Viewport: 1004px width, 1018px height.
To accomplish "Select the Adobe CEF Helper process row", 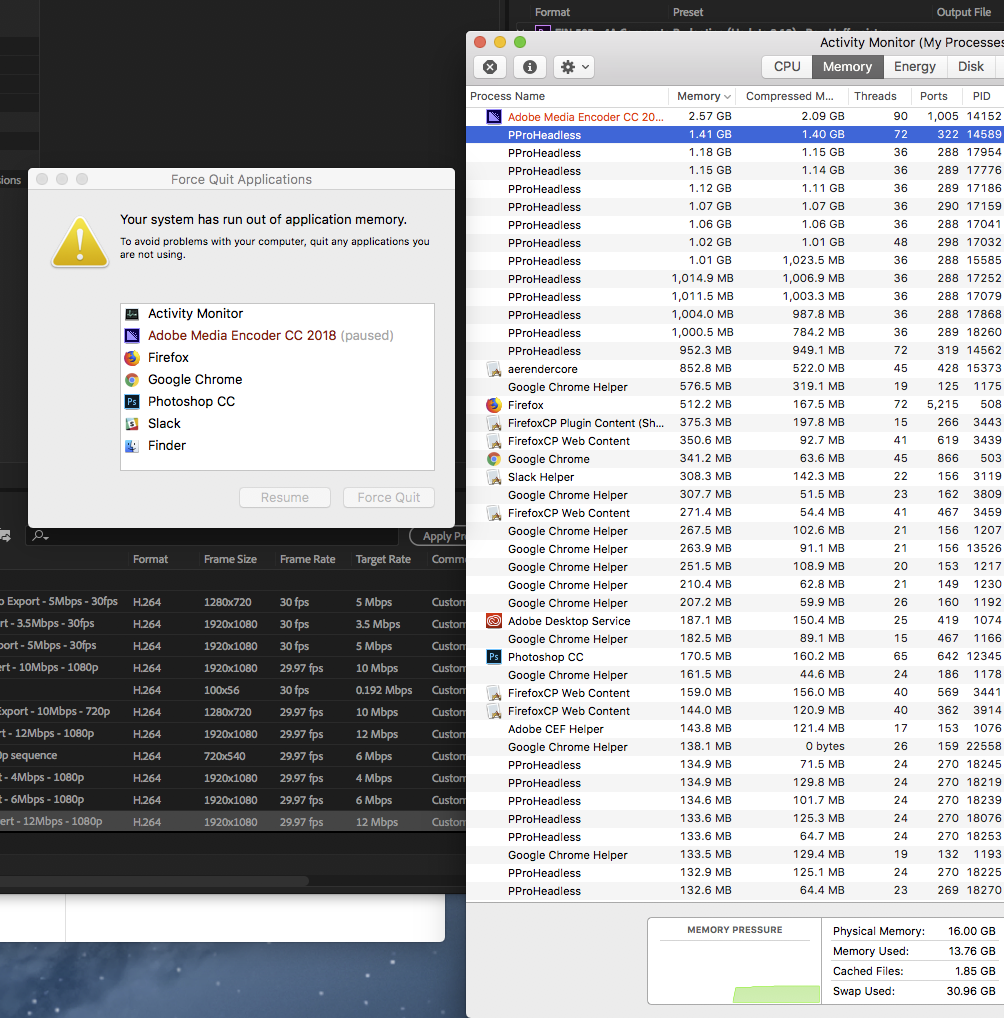I will tap(735, 728).
